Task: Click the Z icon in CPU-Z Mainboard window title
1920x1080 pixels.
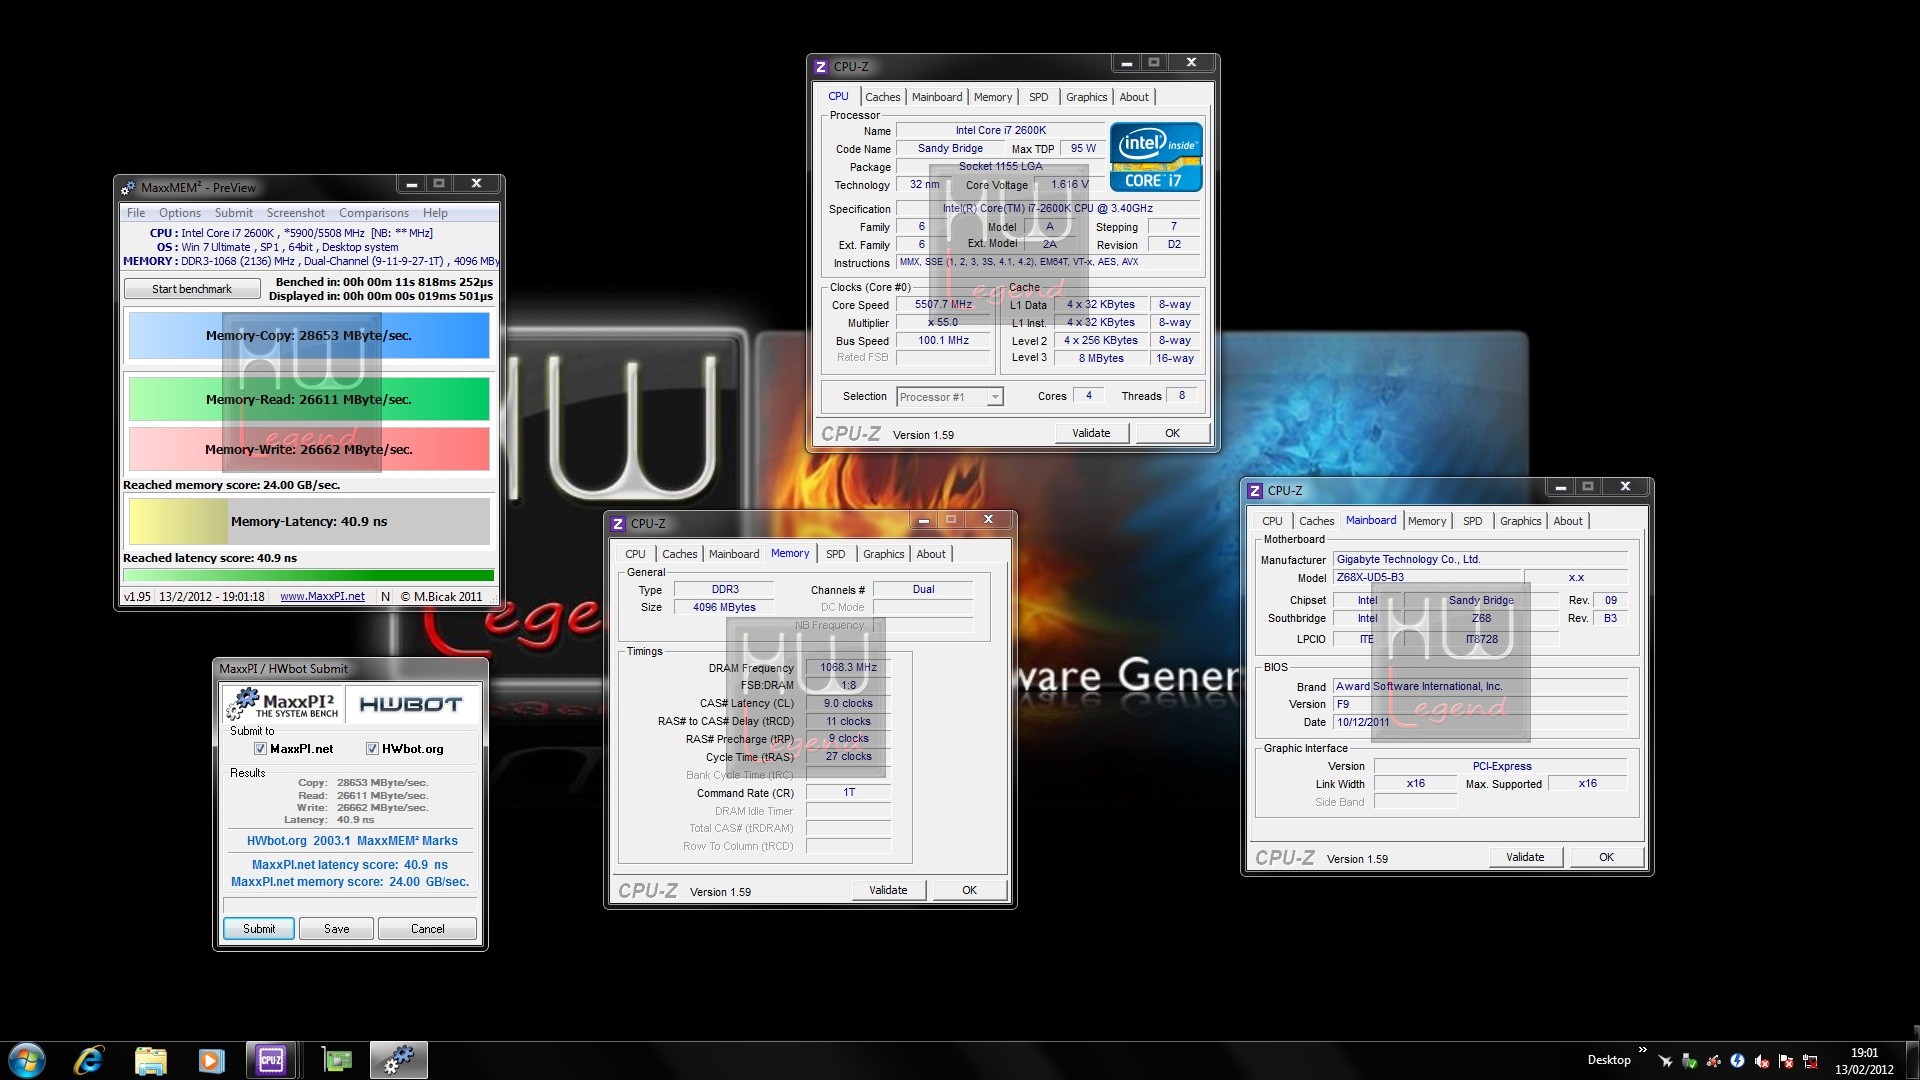Action: click(1255, 491)
